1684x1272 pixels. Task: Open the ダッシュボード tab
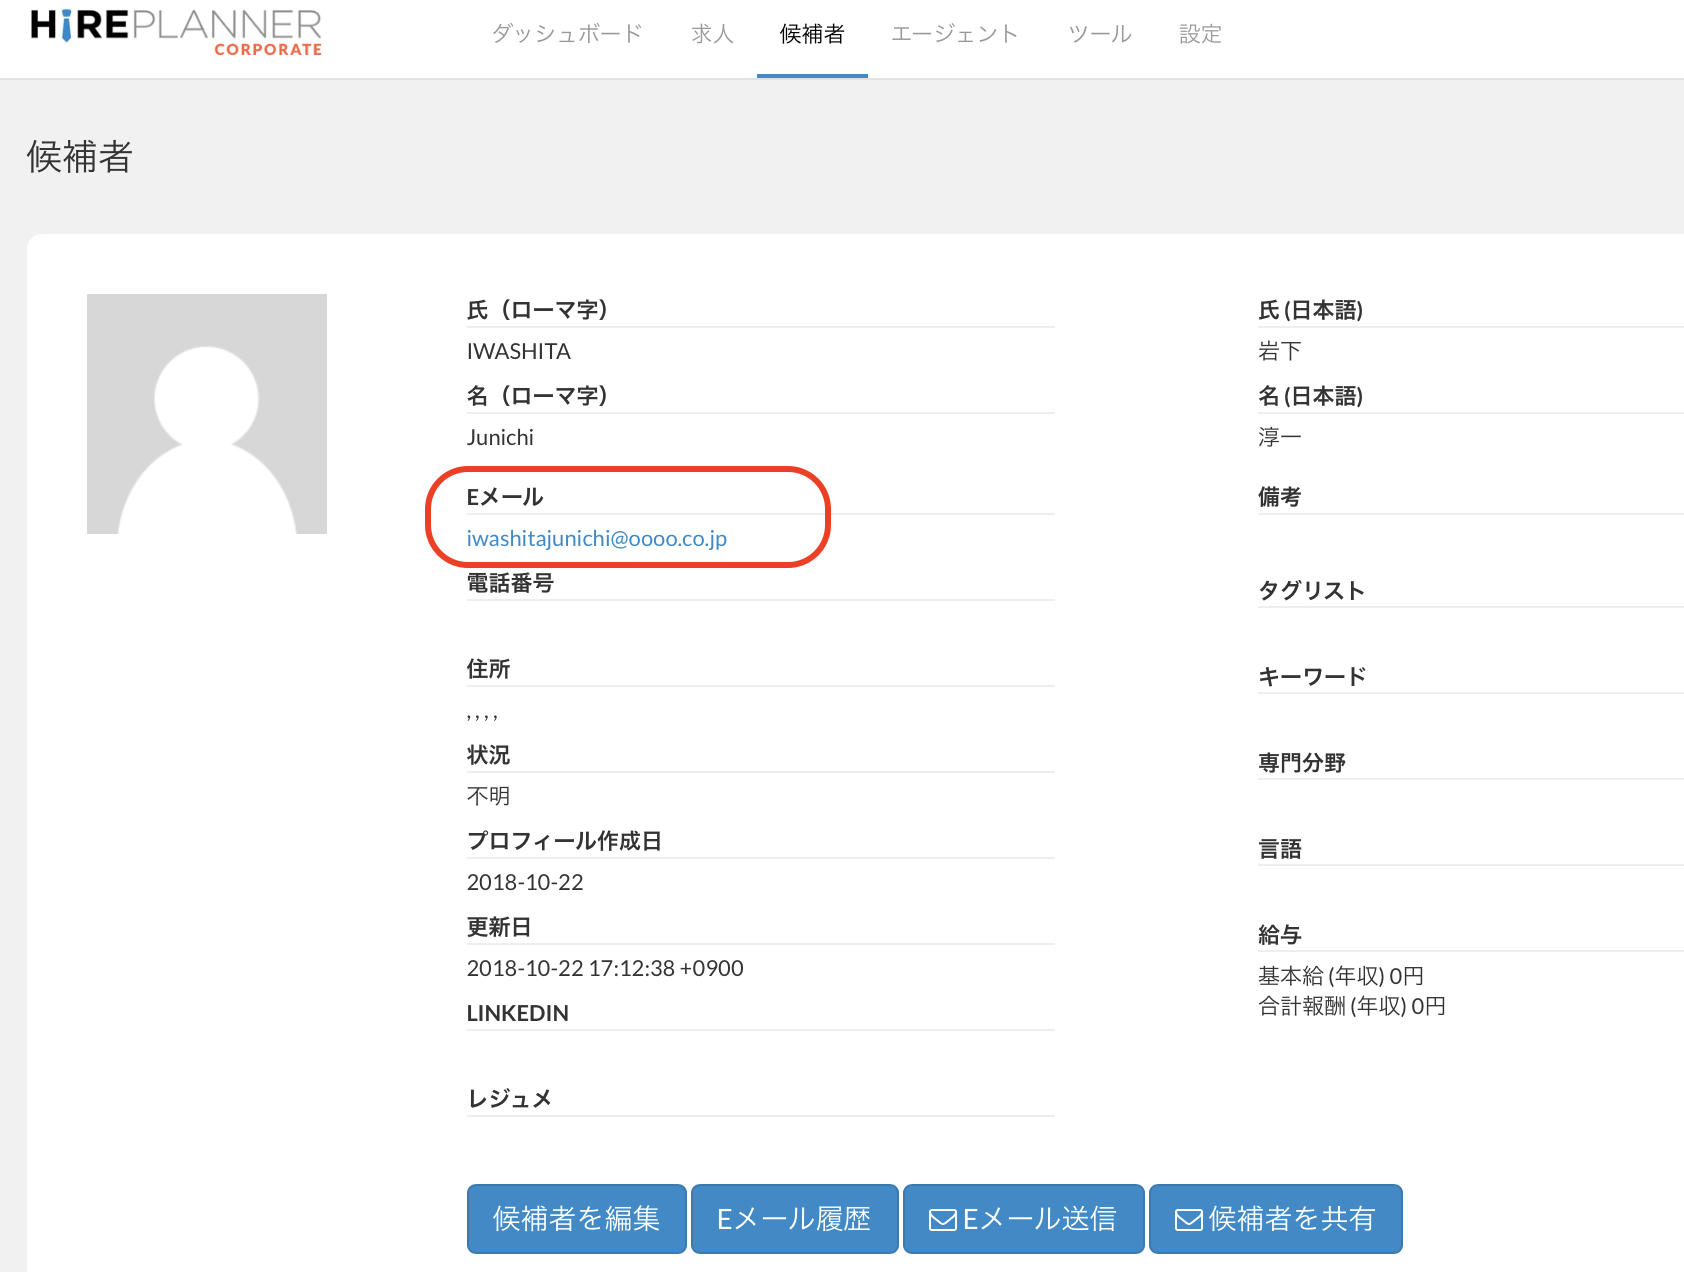pos(566,35)
